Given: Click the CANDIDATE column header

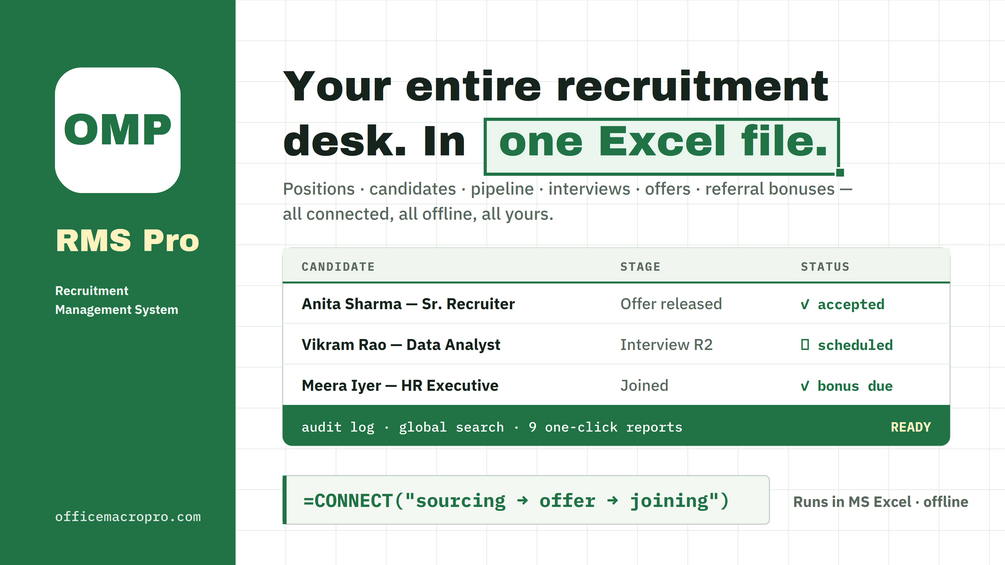Looking at the screenshot, I should 338,266.
